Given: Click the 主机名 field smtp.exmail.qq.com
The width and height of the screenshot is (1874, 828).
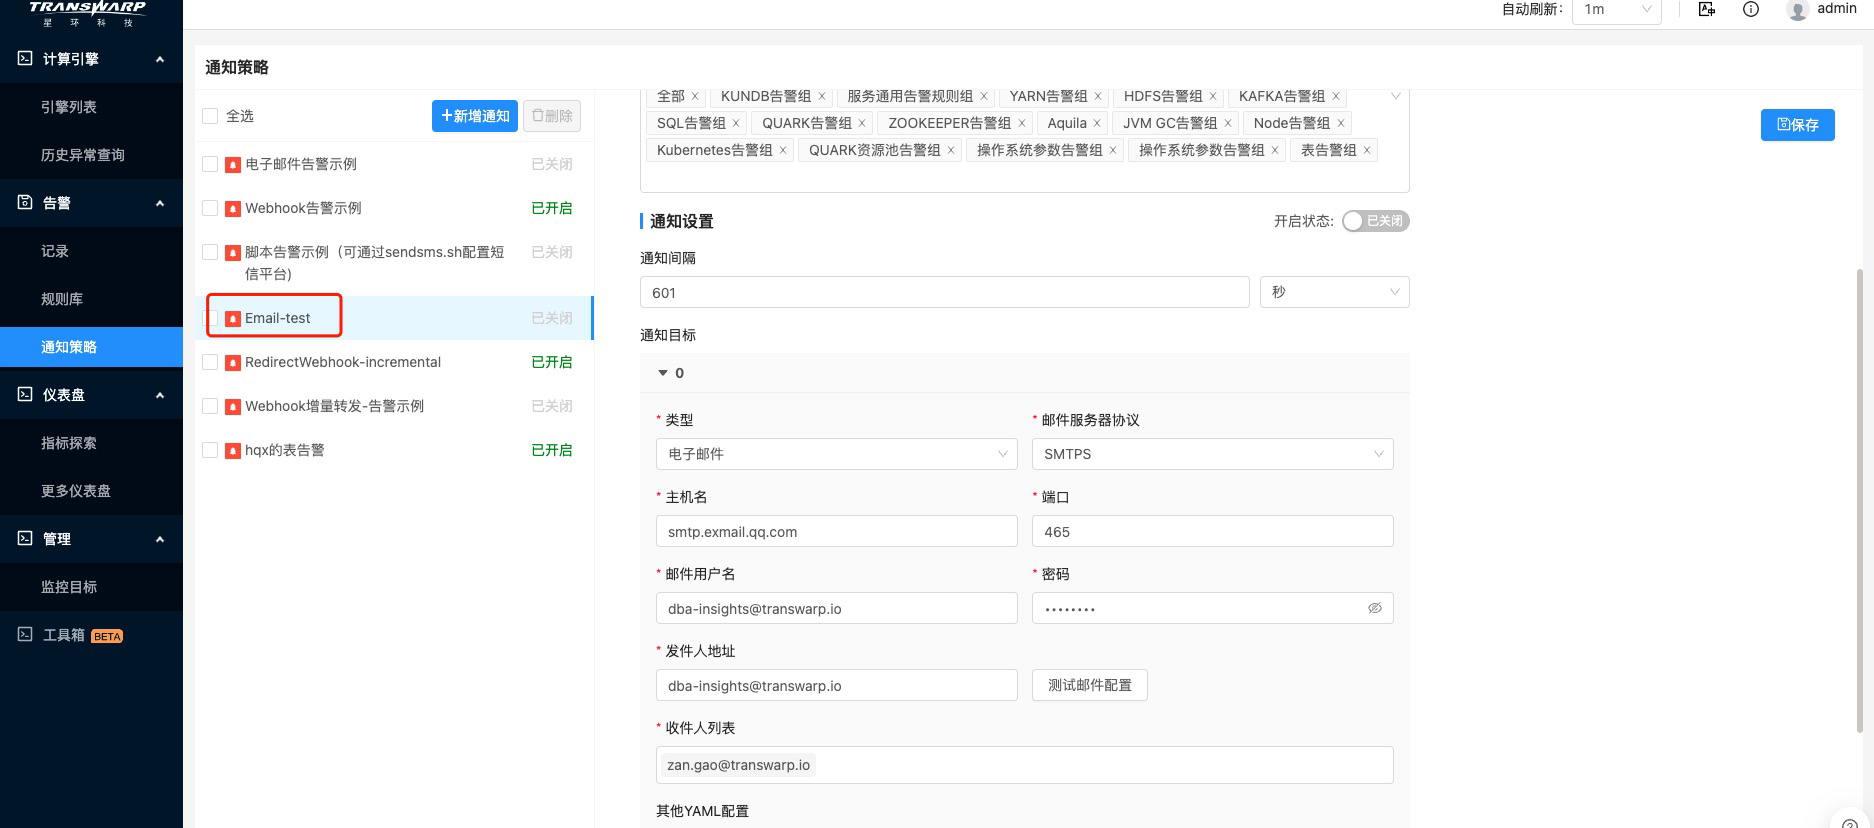Looking at the screenshot, I should pos(836,531).
